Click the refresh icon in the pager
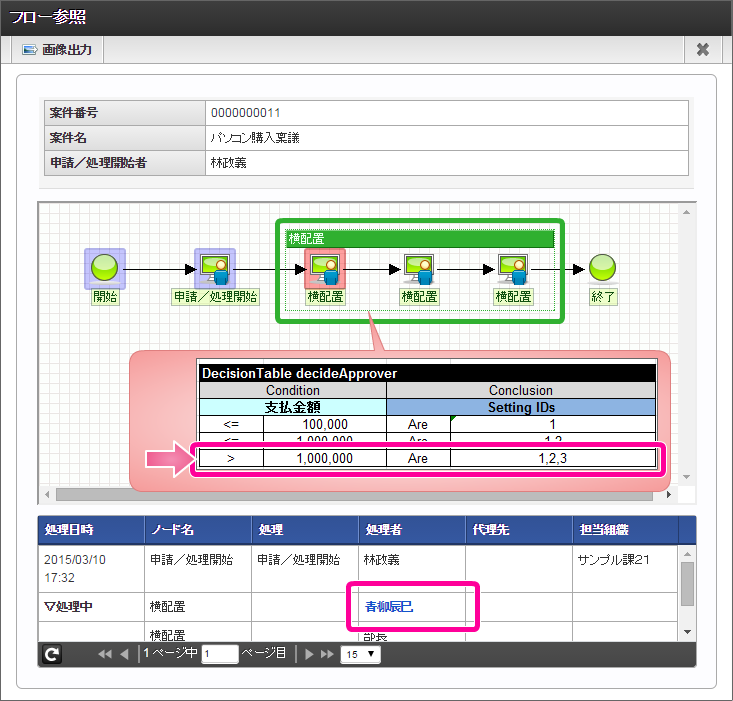733x701 pixels. tap(52, 654)
